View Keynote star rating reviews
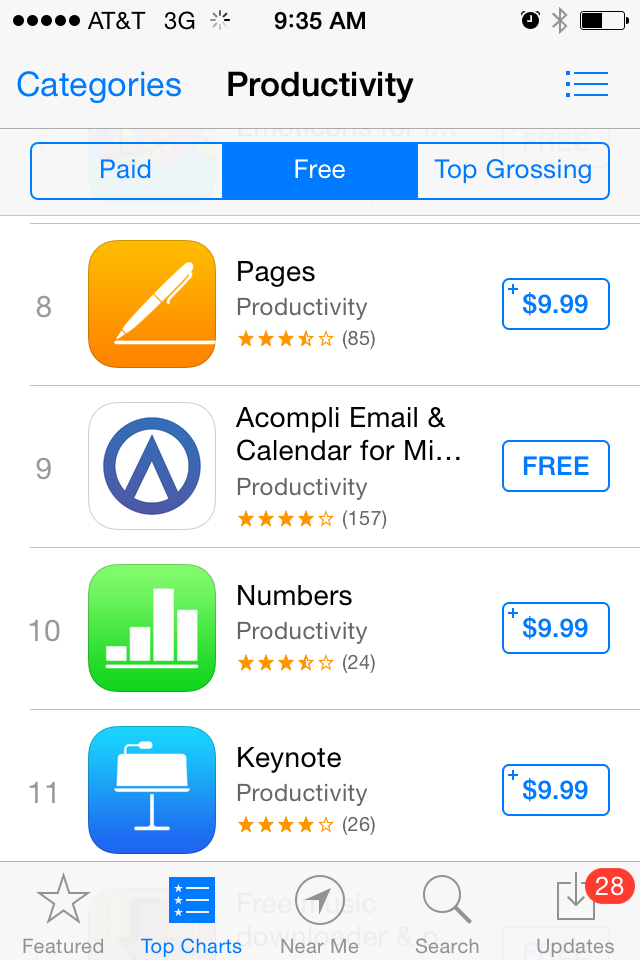 pyautogui.click(x=306, y=825)
